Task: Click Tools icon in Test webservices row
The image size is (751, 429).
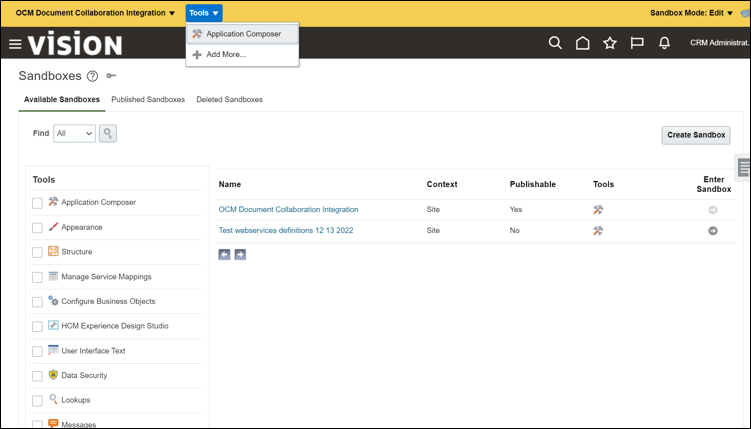Action: point(598,231)
